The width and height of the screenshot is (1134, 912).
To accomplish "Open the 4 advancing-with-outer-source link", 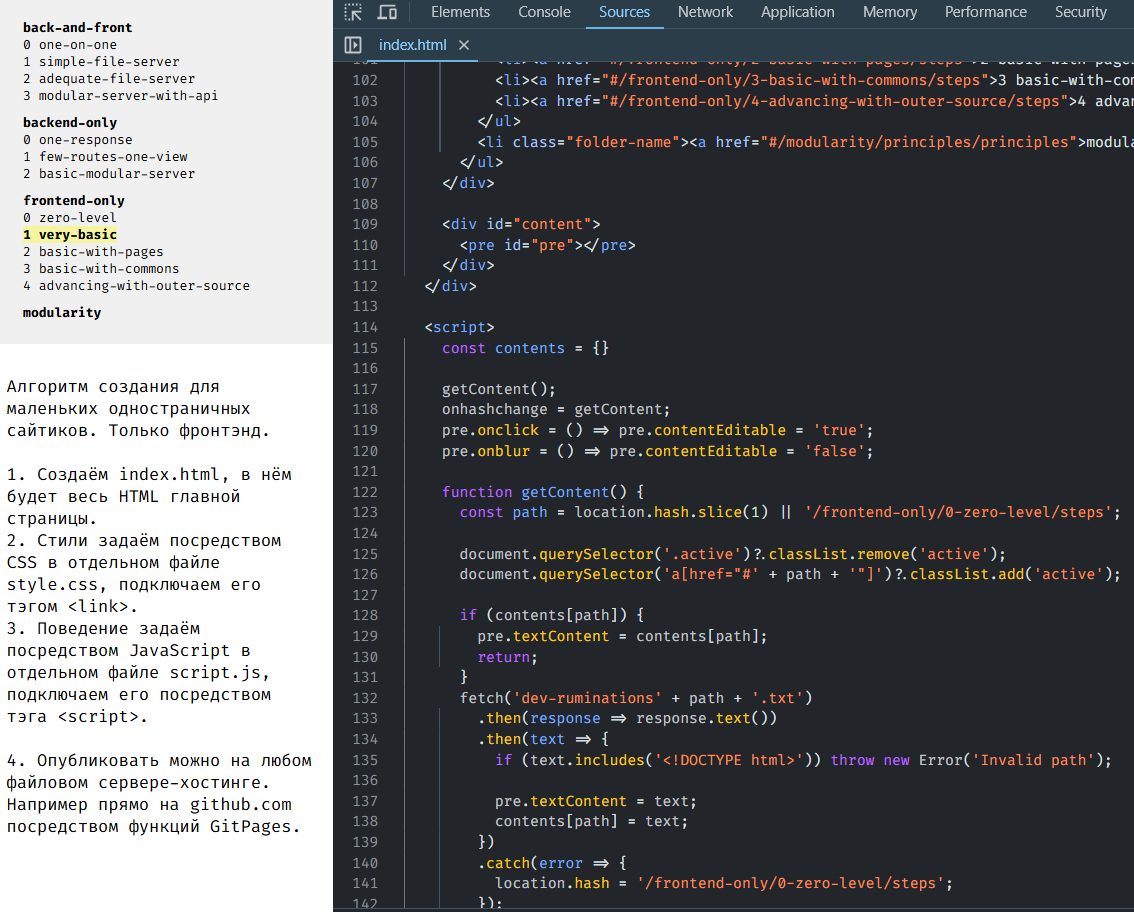I will (136, 286).
